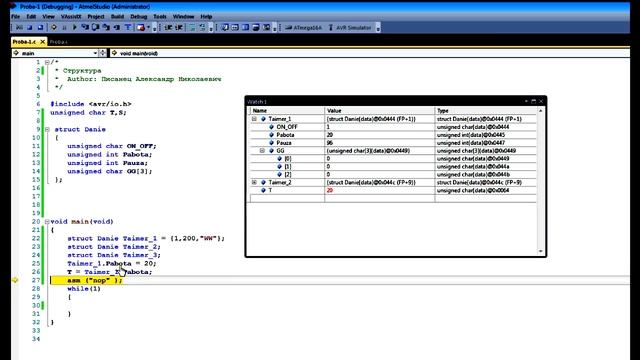Click the #include <avr/io.h> code line
The image size is (640, 360).
(91, 104)
